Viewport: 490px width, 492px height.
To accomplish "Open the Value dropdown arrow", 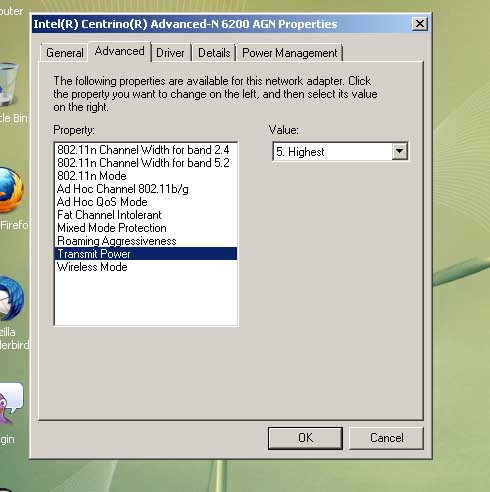I will tap(399, 152).
